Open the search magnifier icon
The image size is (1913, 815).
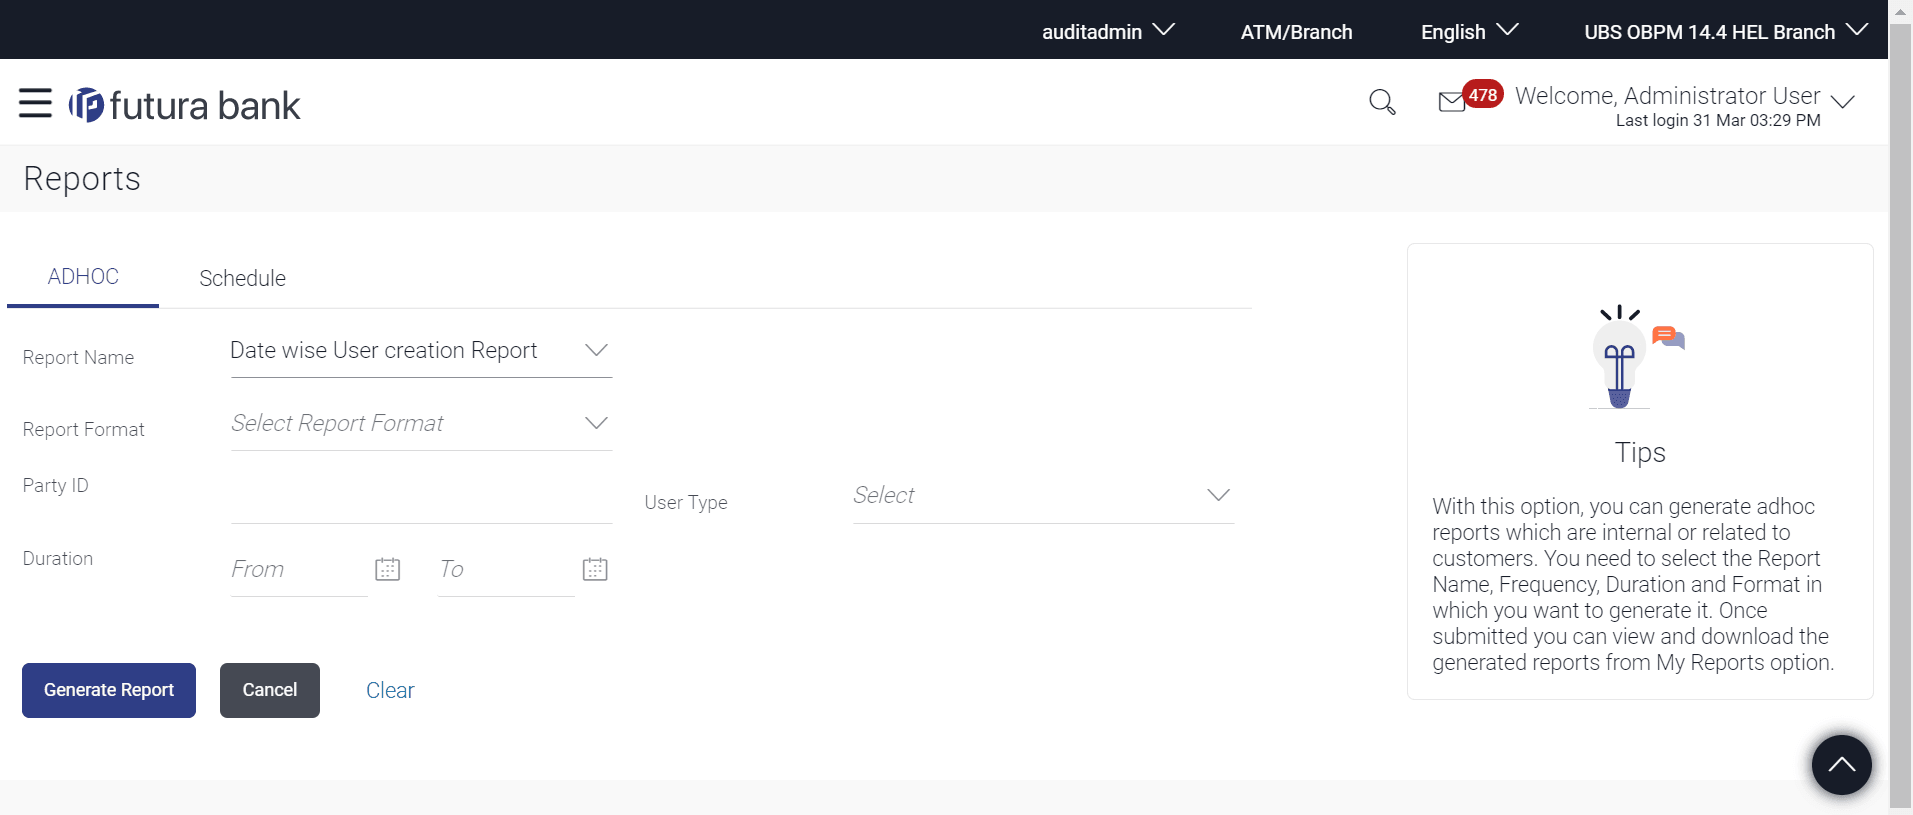click(1382, 102)
